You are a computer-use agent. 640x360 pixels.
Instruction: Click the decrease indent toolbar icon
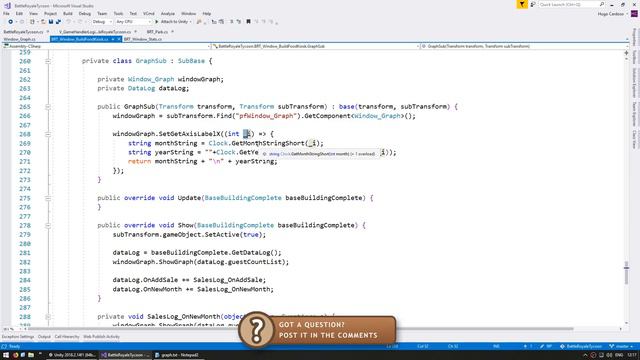(x=214, y=22)
